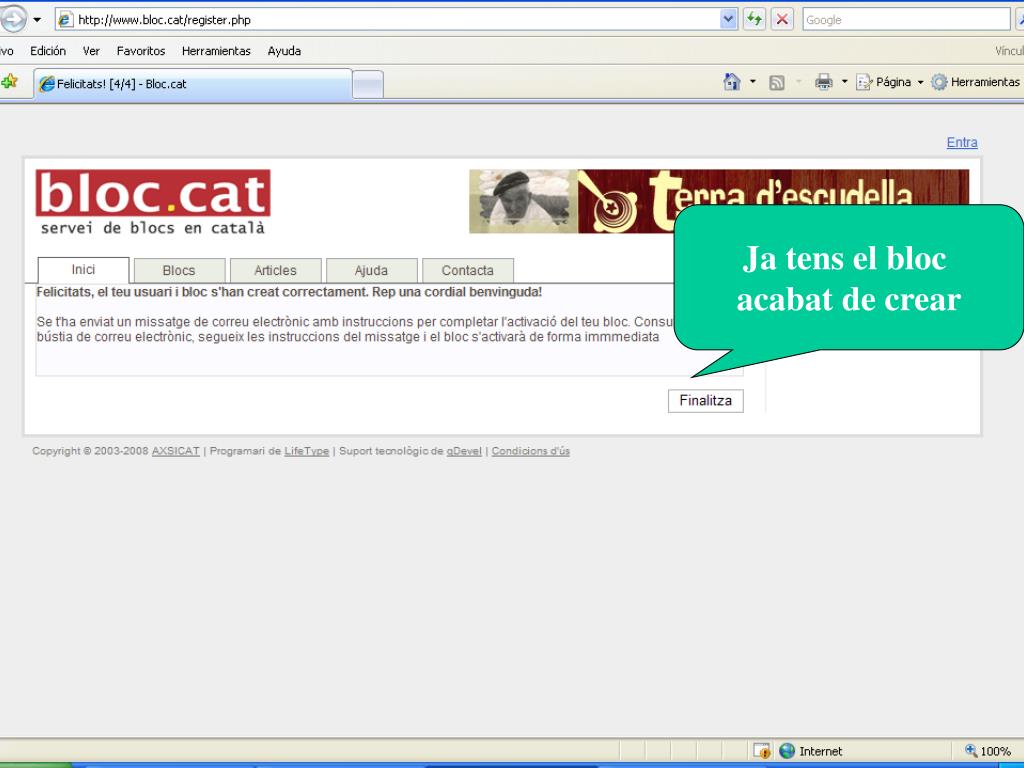This screenshot has height=768, width=1024.
Task: Switch to the Inici tab
Action: click(x=83, y=270)
